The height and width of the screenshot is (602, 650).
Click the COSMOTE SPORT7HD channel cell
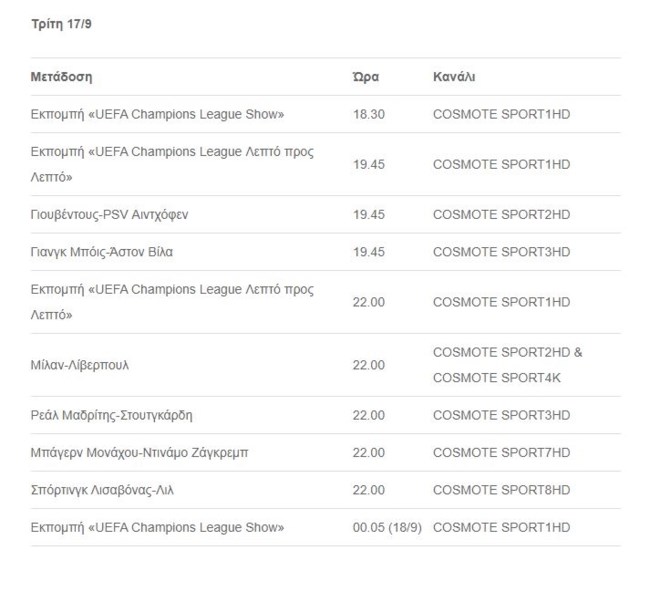[x=501, y=452]
